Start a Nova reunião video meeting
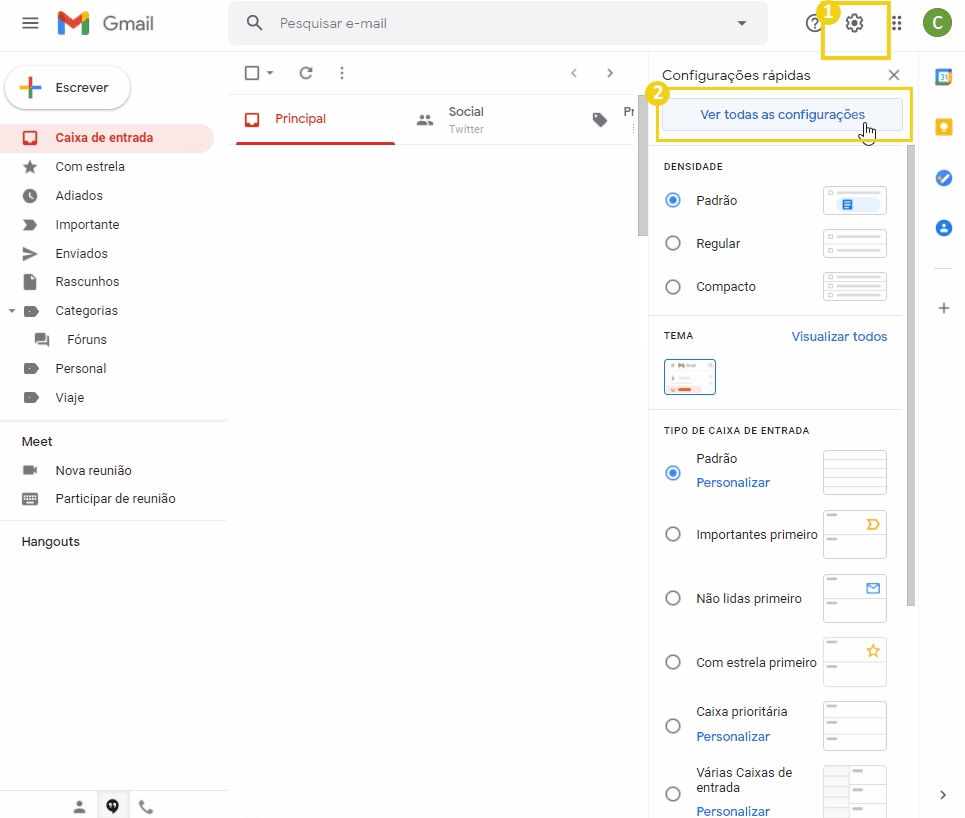 (x=91, y=470)
